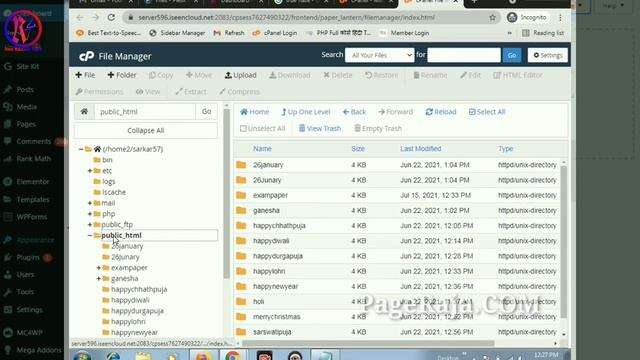Open Reading list in browser
This screenshot has height=360, width=640.
point(543,33)
